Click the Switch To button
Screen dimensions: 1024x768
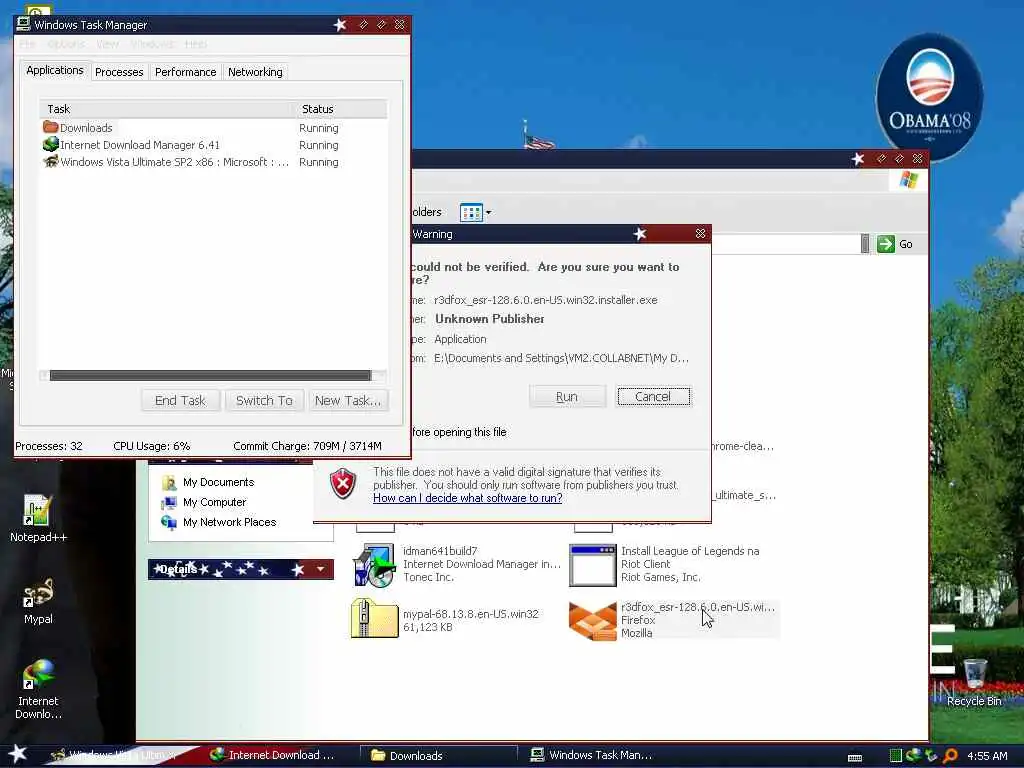[x=264, y=400]
